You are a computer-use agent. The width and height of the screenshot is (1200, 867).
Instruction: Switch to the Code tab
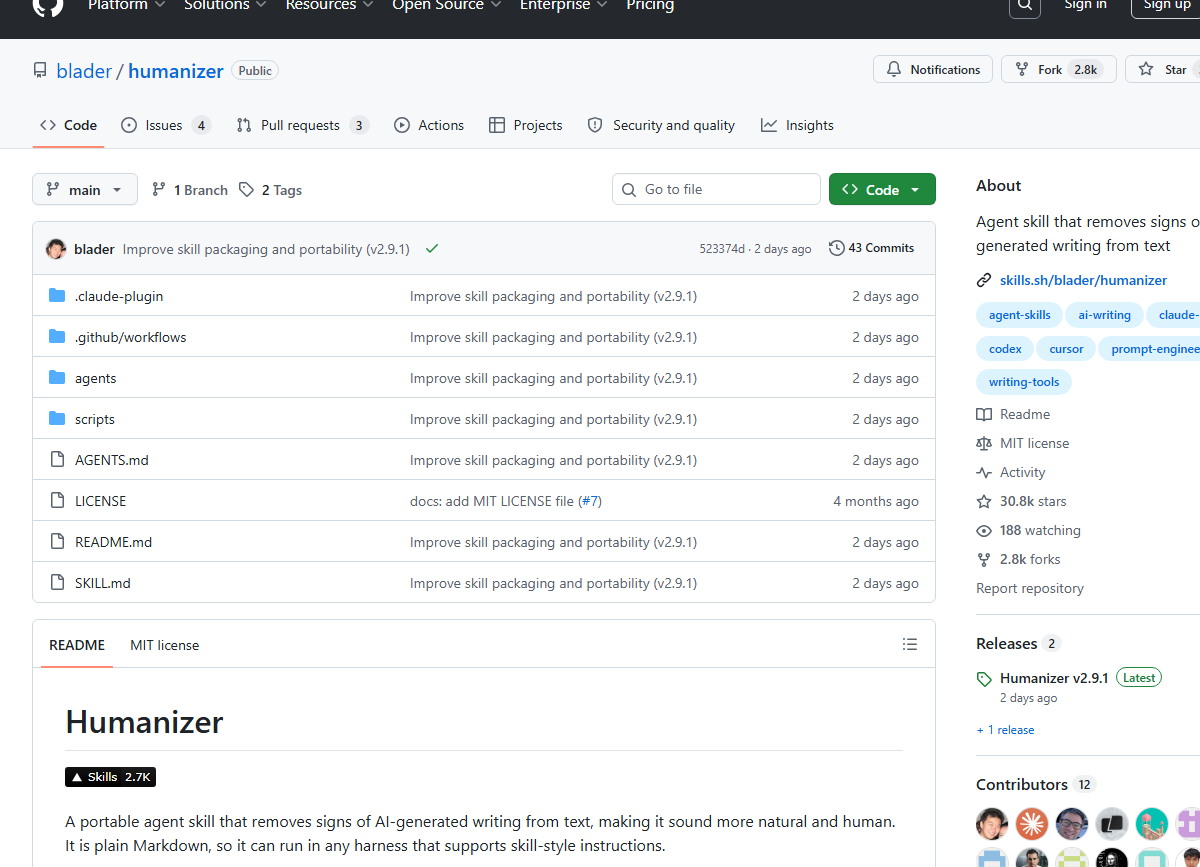(68, 125)
